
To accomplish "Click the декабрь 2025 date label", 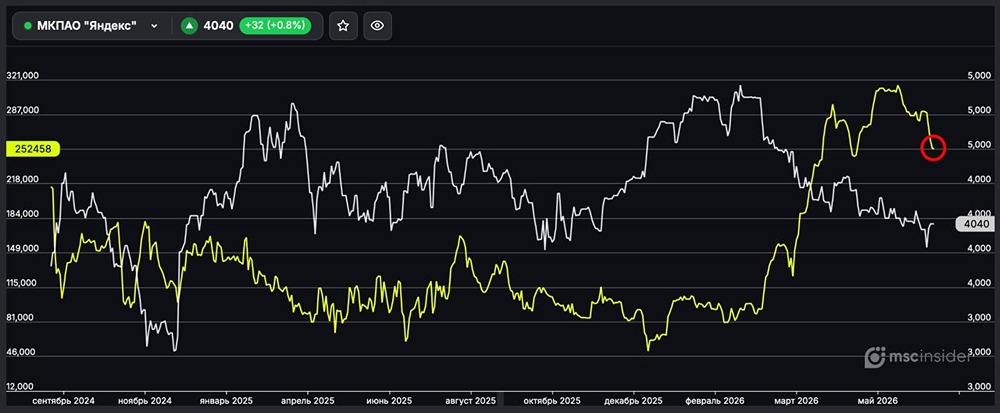I will point(633,401).
